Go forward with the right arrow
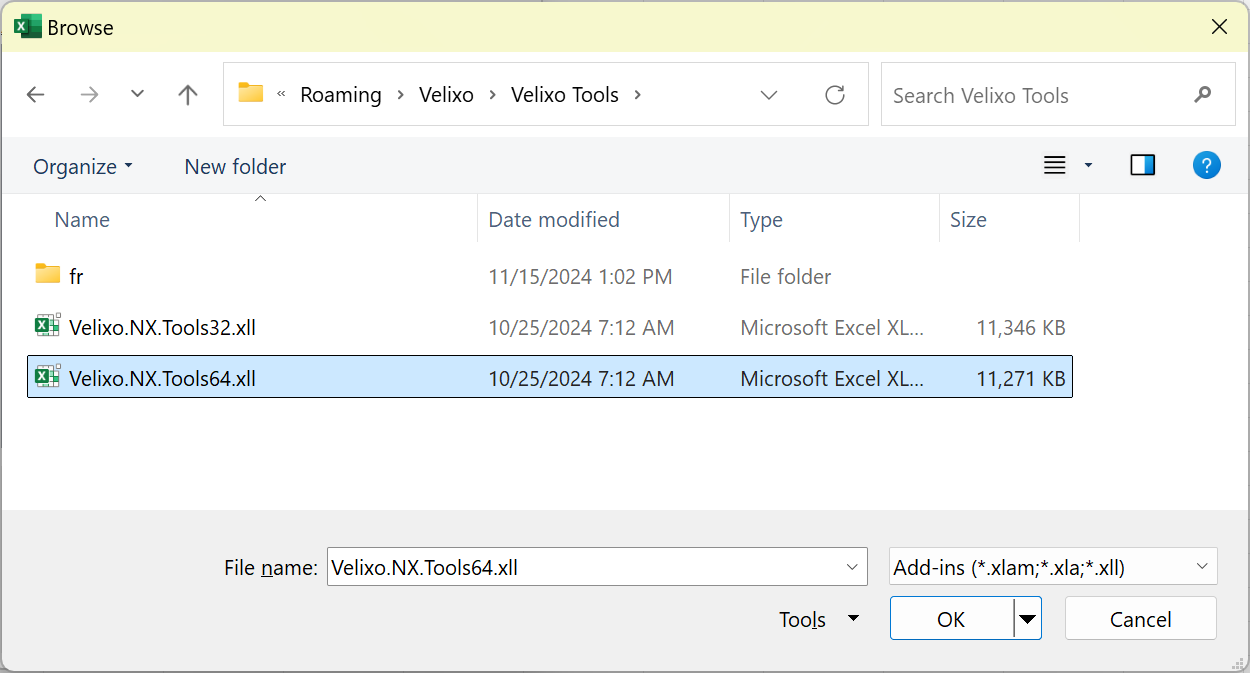The height and width of the screenshot is (673, 1250). pos(89,95)
